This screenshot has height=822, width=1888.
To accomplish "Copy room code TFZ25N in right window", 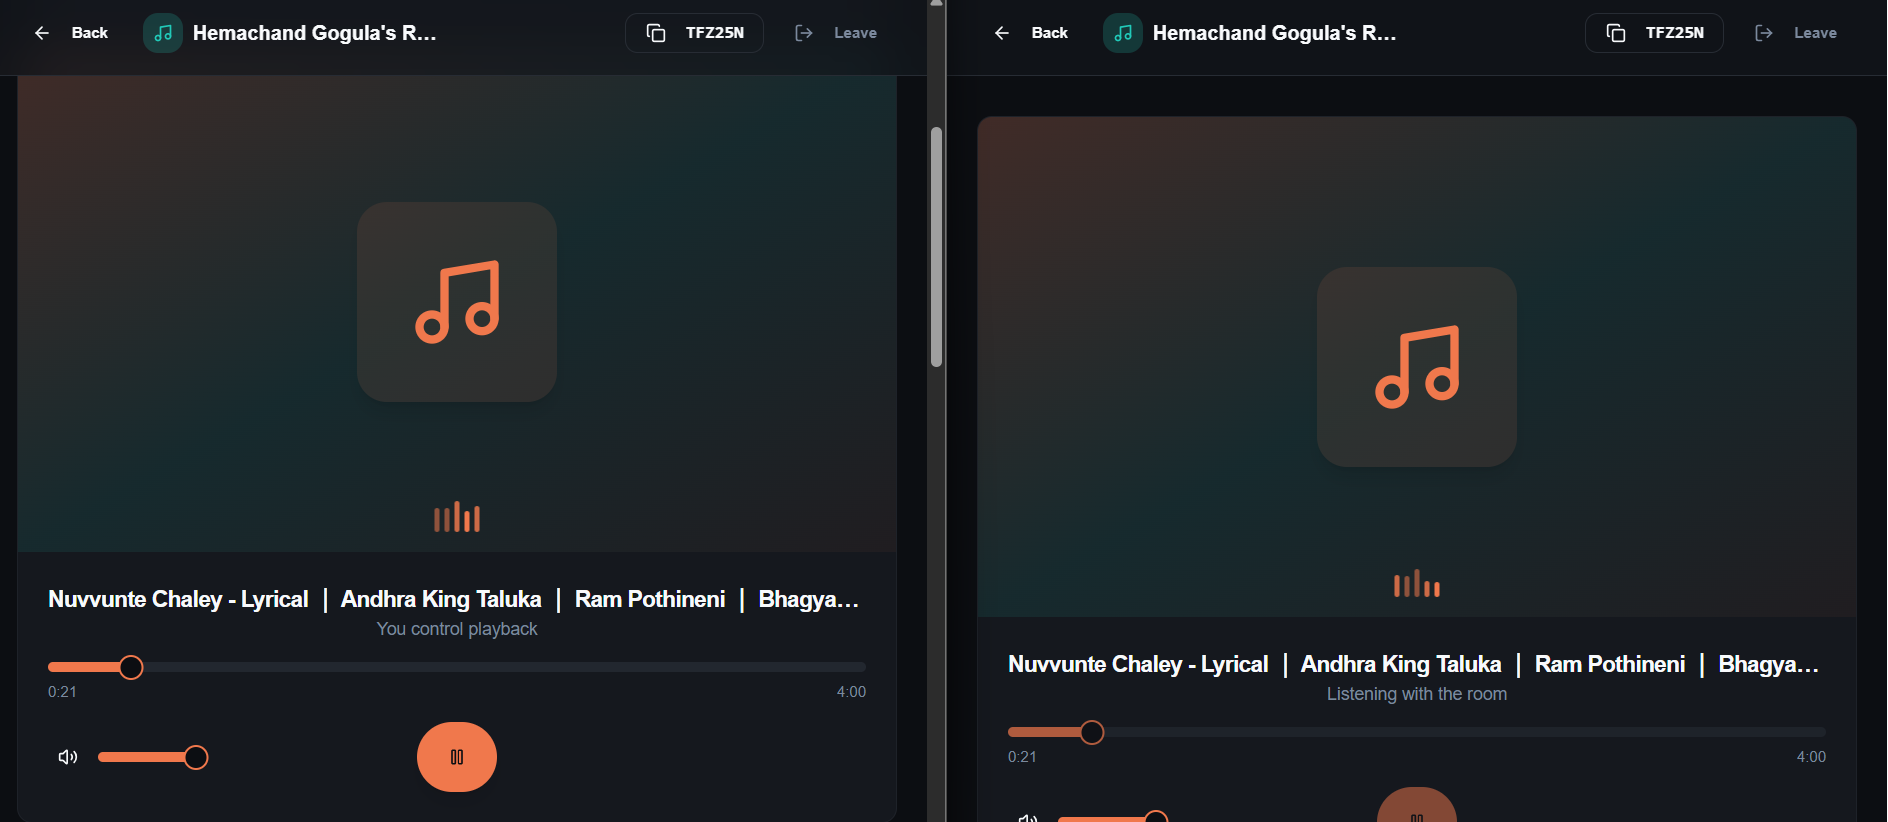I will pyautogui.click(x=1654, y=33).
